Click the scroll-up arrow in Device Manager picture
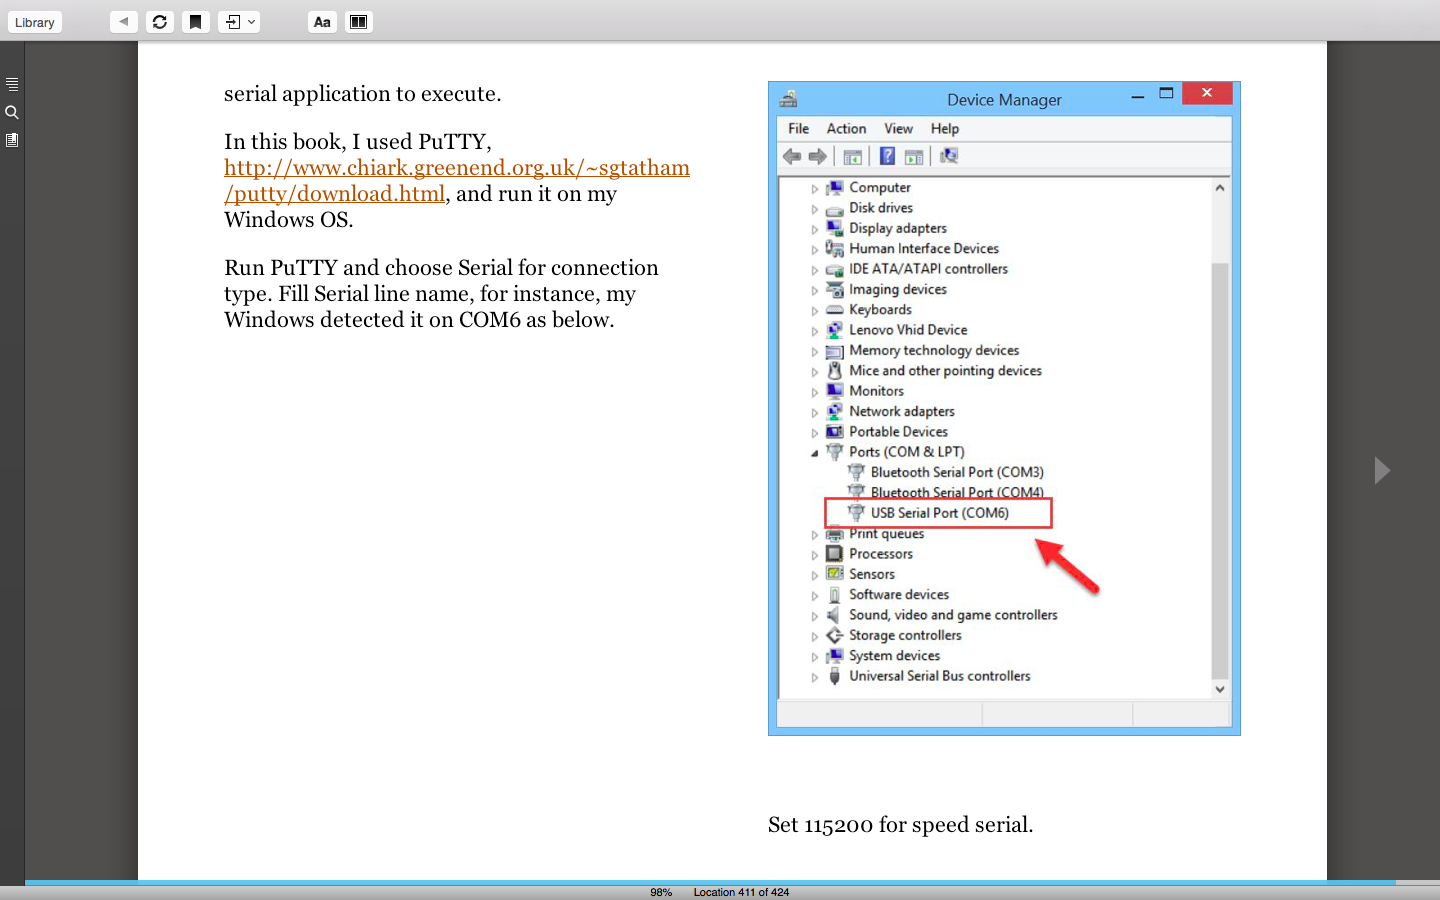 pyautogui.click(x=1220, y=188)
